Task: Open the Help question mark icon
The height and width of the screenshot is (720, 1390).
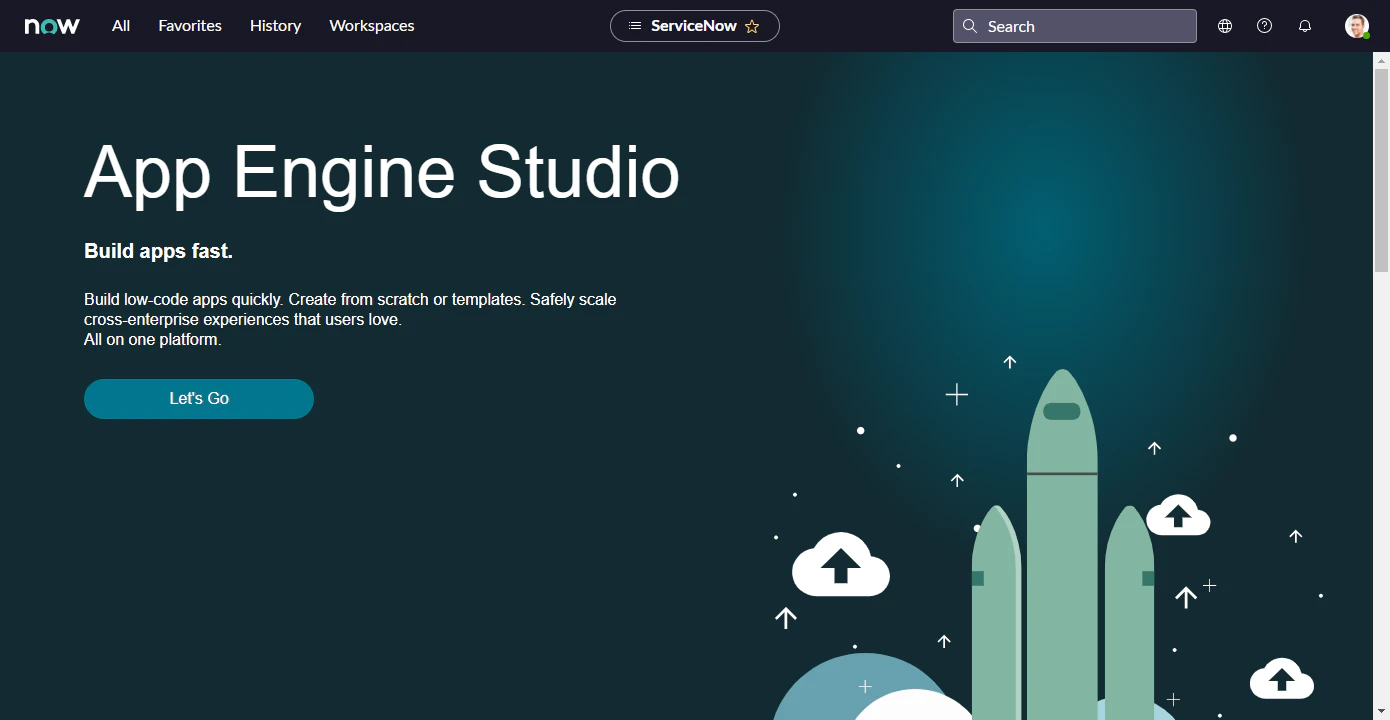Action: pos(1265,26)
